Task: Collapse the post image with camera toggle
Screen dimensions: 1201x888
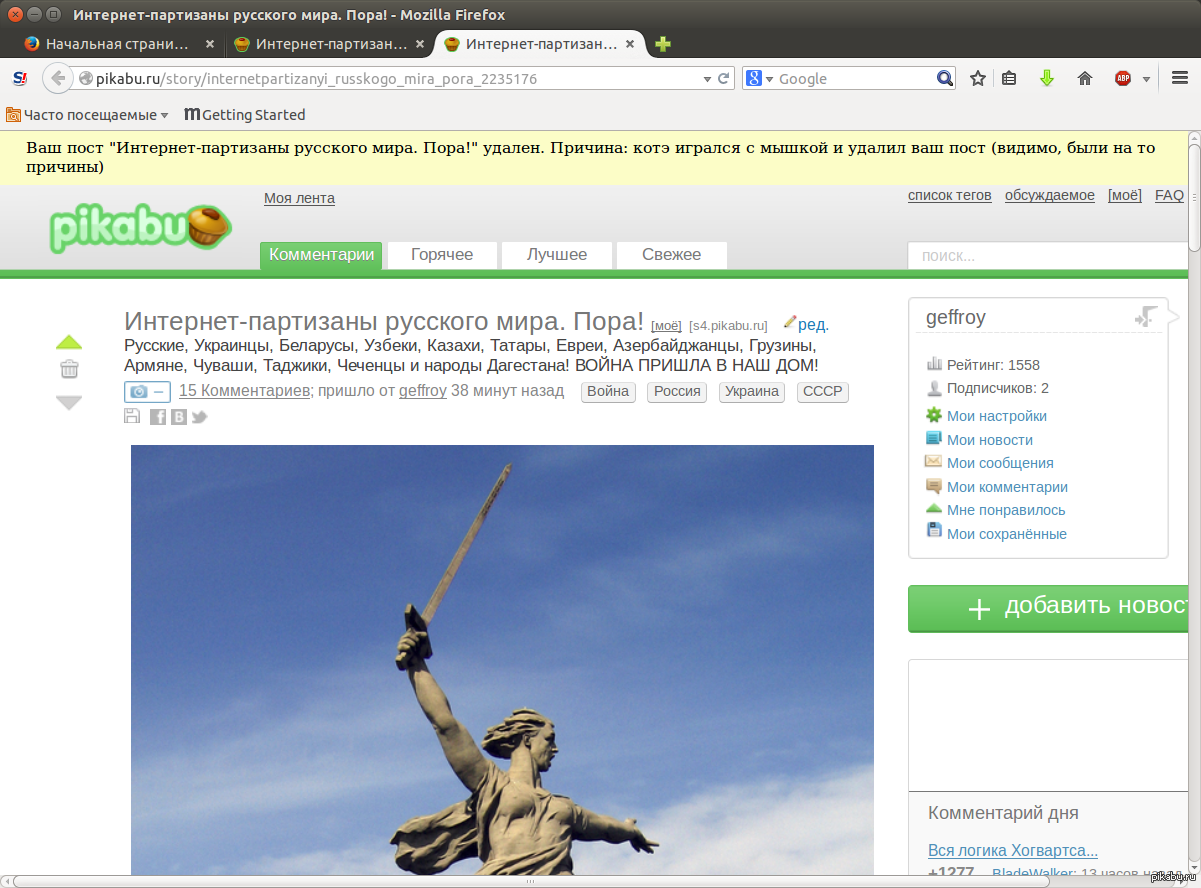Action: click(147, 392)
